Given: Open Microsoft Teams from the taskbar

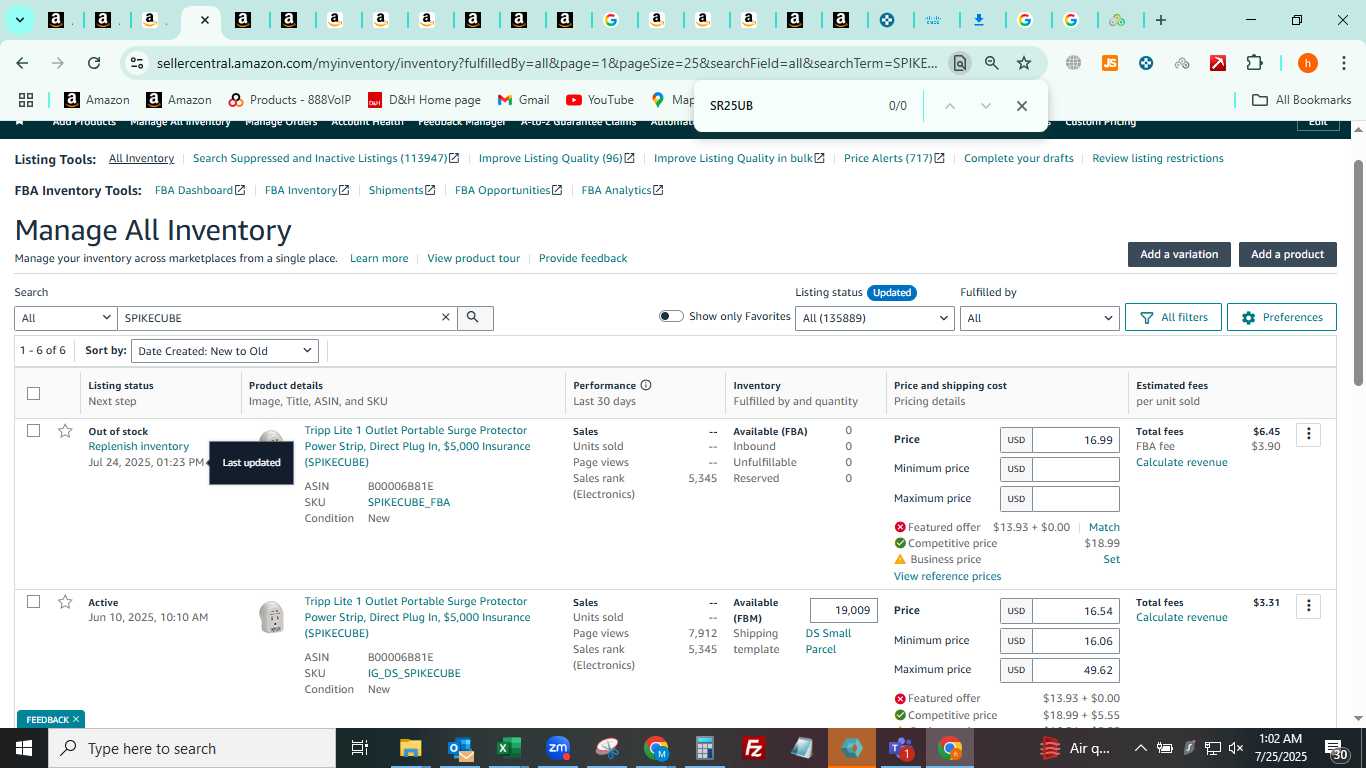Looking at the screenshot, I should (x=900, y=748).
